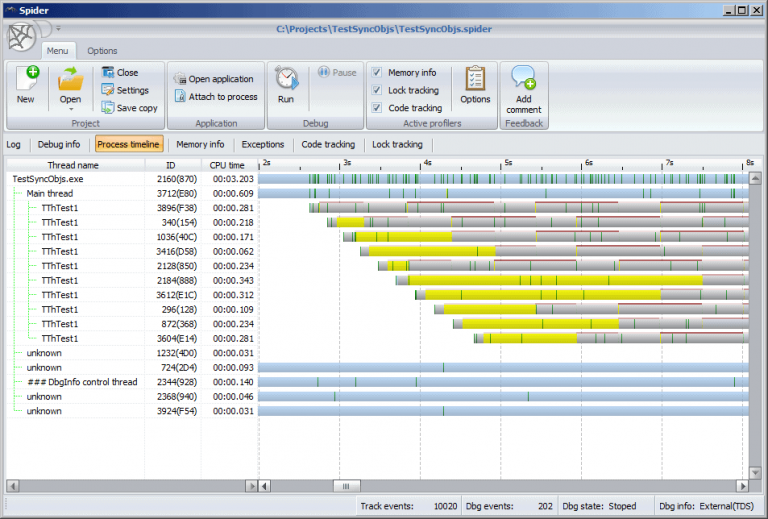The width and height of the screenshot is (768, 519).
Task: Click the Spider application logo button
Action: point(21,37)
